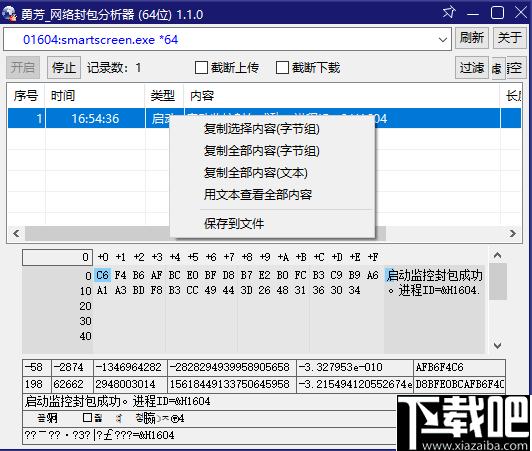Click the 2948003014 value cell
Image resolution: width=532 pixels, height=451 pixels.
point(130,384)
